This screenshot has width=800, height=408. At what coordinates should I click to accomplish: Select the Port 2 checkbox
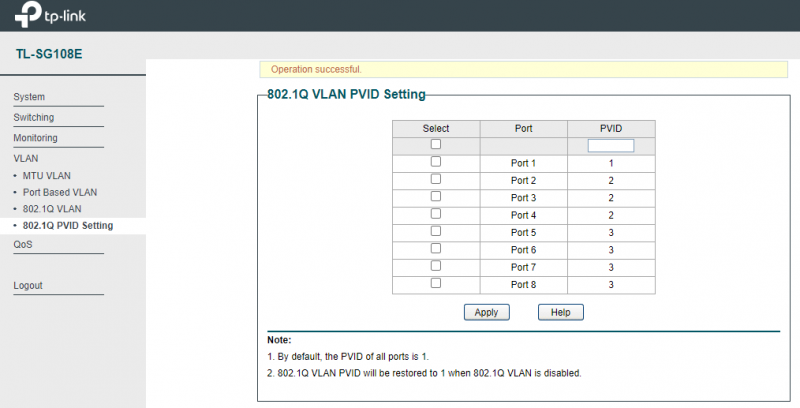pyautogui.click(x=435, y=179)
